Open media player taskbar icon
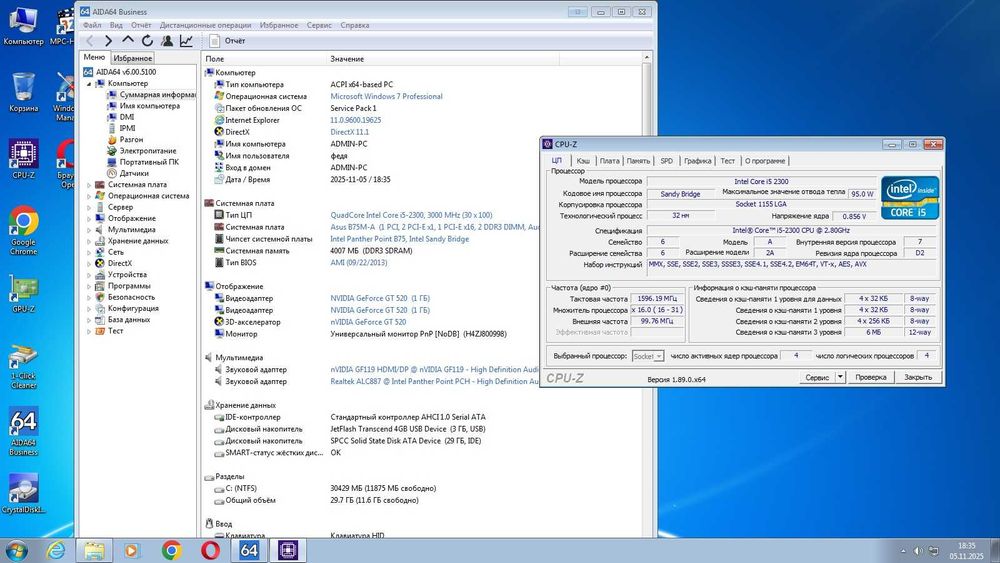The height and width of the screenshot is (563, 1000). pyautogui.click(x=132, y=550)
